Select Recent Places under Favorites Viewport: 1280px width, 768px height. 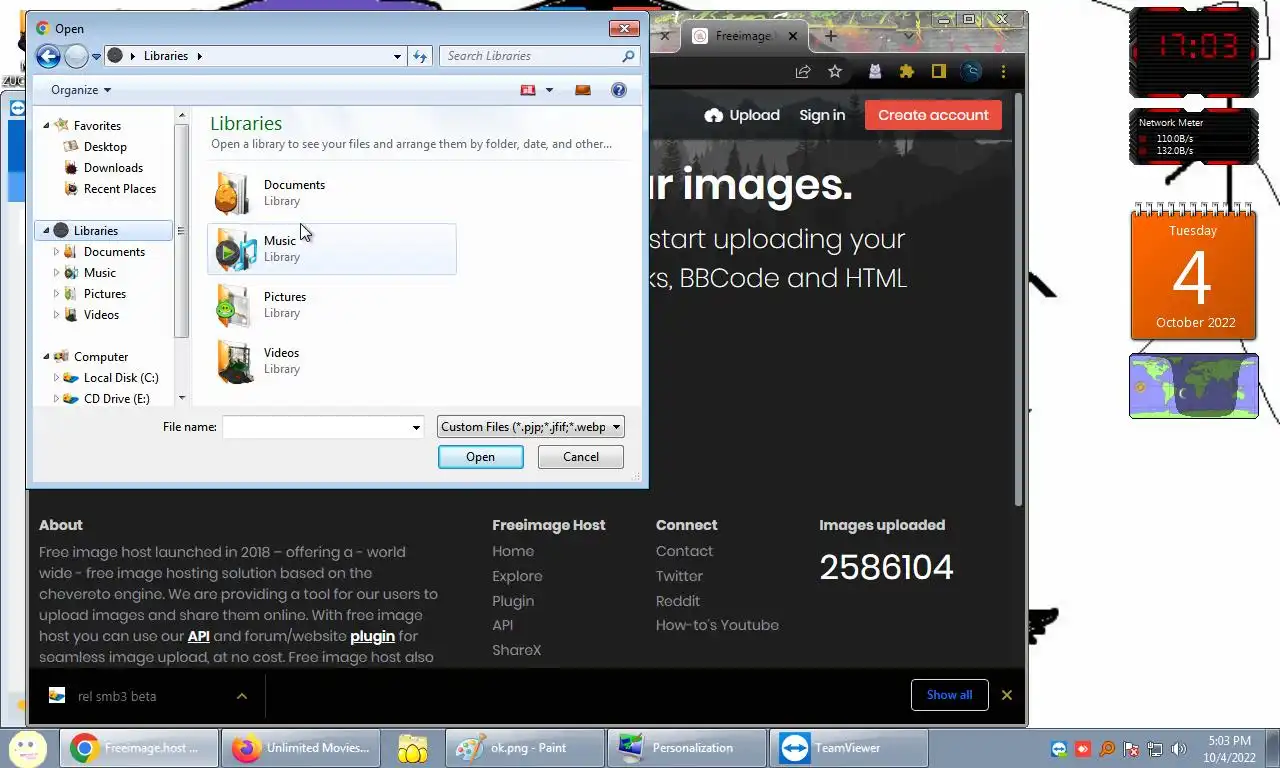click(120, 189)
